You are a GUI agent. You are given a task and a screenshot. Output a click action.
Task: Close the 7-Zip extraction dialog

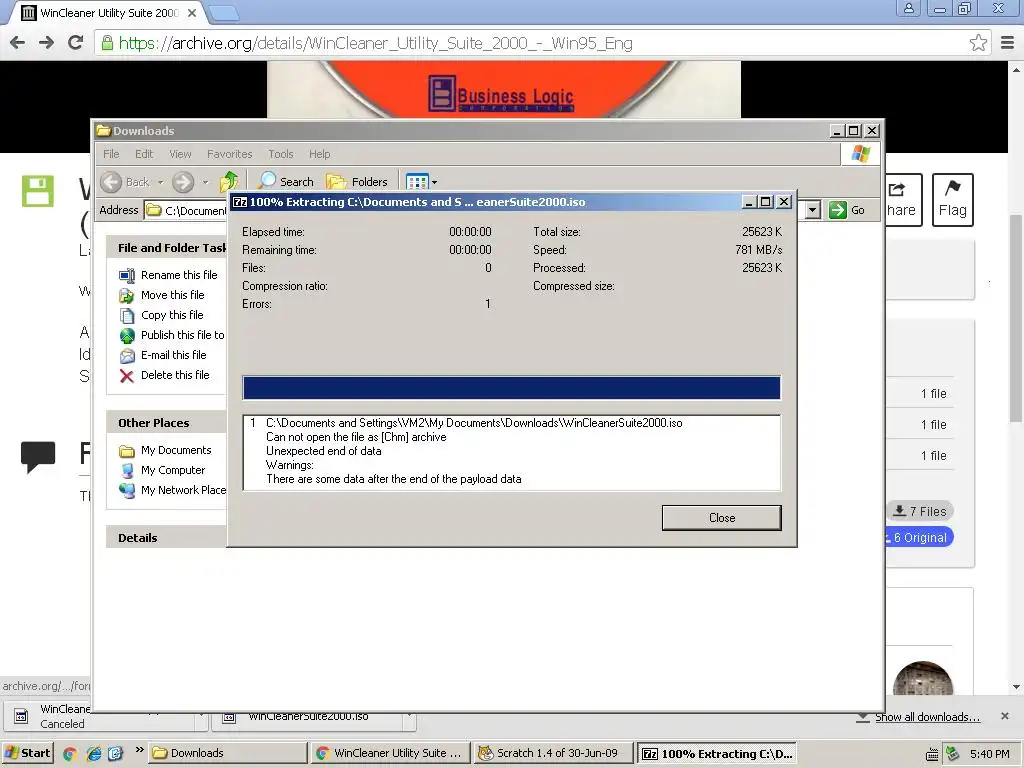coord(721,517)
